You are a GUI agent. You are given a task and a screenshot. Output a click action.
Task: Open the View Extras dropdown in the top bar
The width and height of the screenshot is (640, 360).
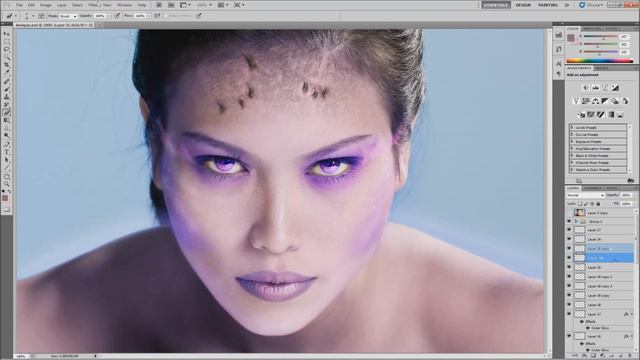click(185, 5)
